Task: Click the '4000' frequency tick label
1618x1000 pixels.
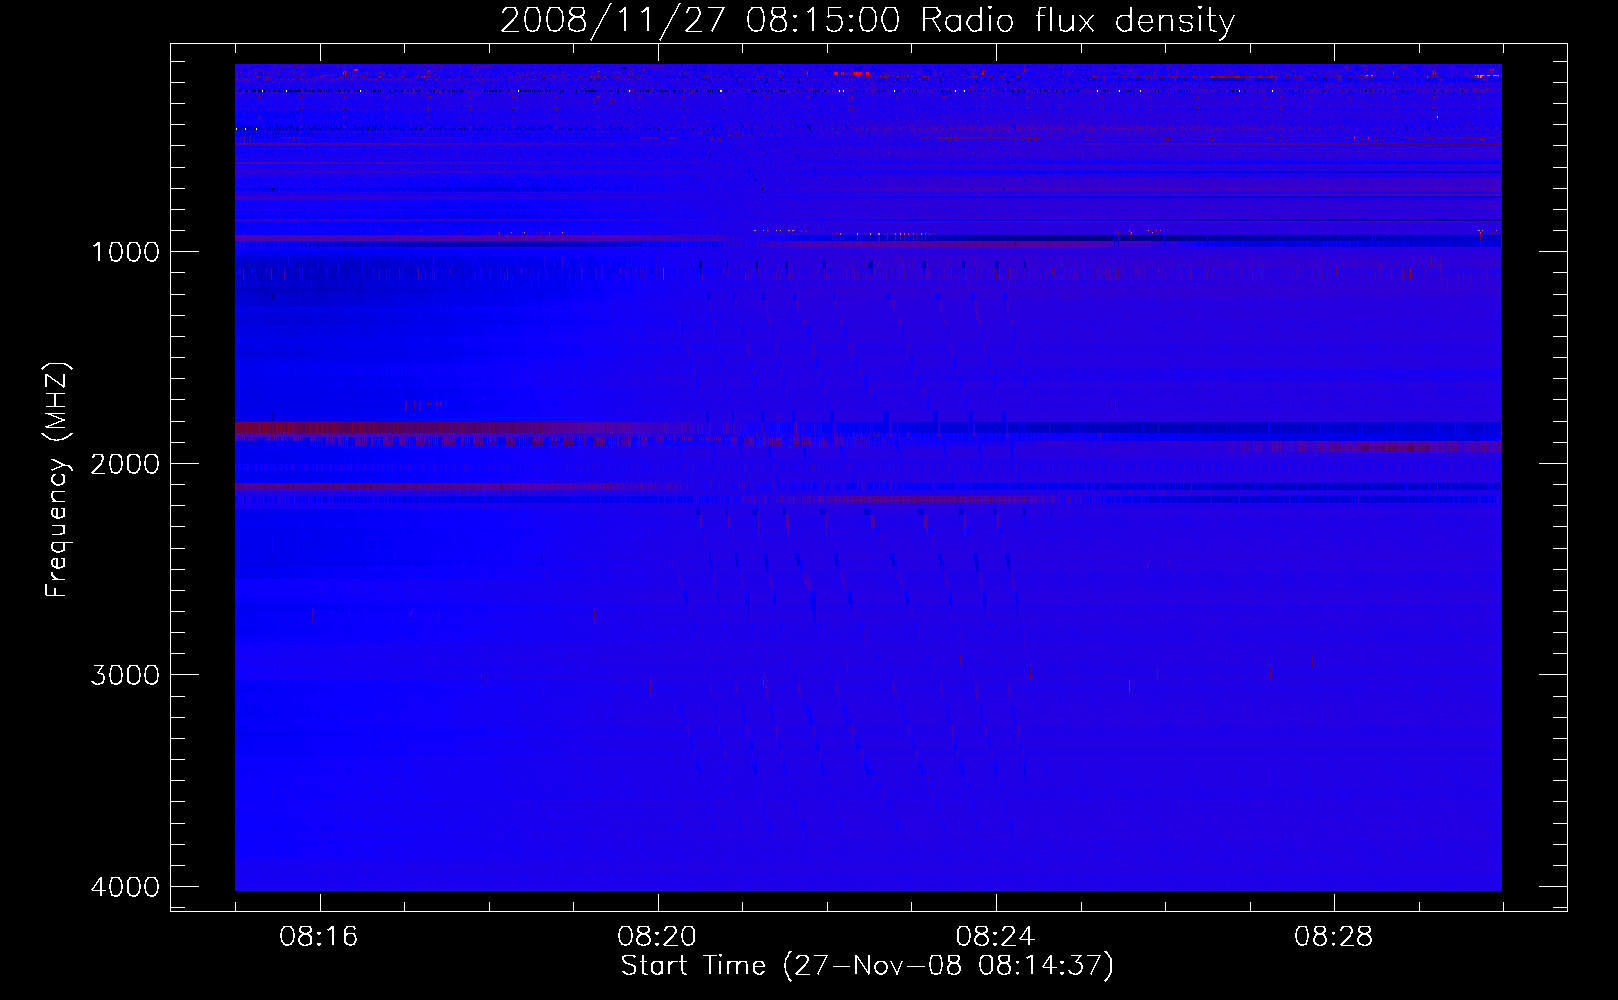Action: click(125, 887)
